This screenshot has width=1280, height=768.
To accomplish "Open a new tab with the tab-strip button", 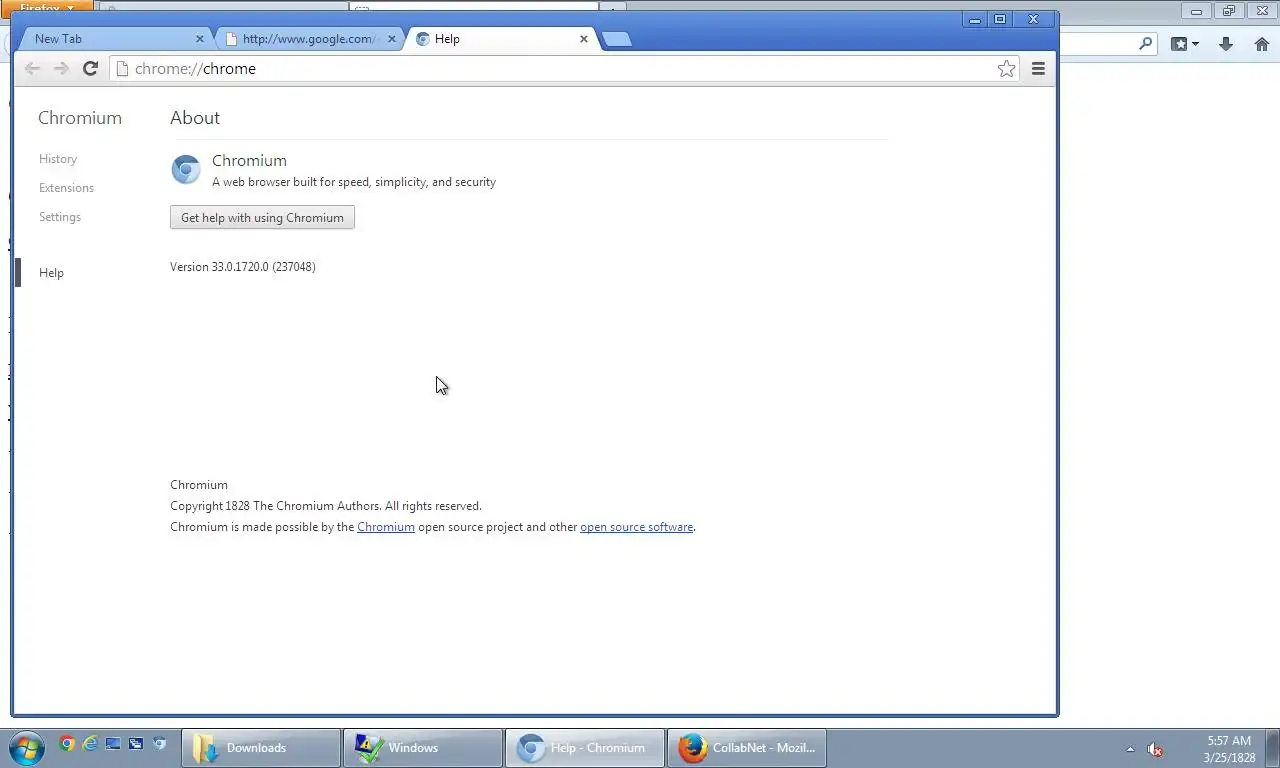I will click(617, 39).
